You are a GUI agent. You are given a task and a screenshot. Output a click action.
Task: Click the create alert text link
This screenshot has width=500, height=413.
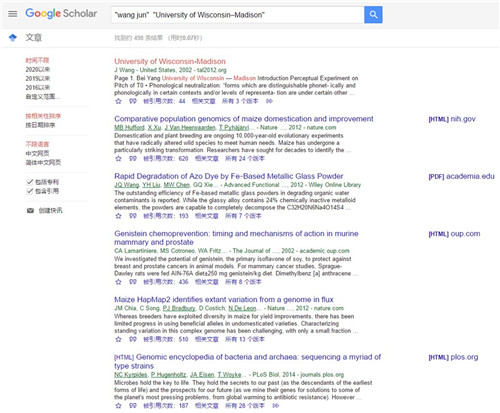pyautogui.click(x=50, y=210)
